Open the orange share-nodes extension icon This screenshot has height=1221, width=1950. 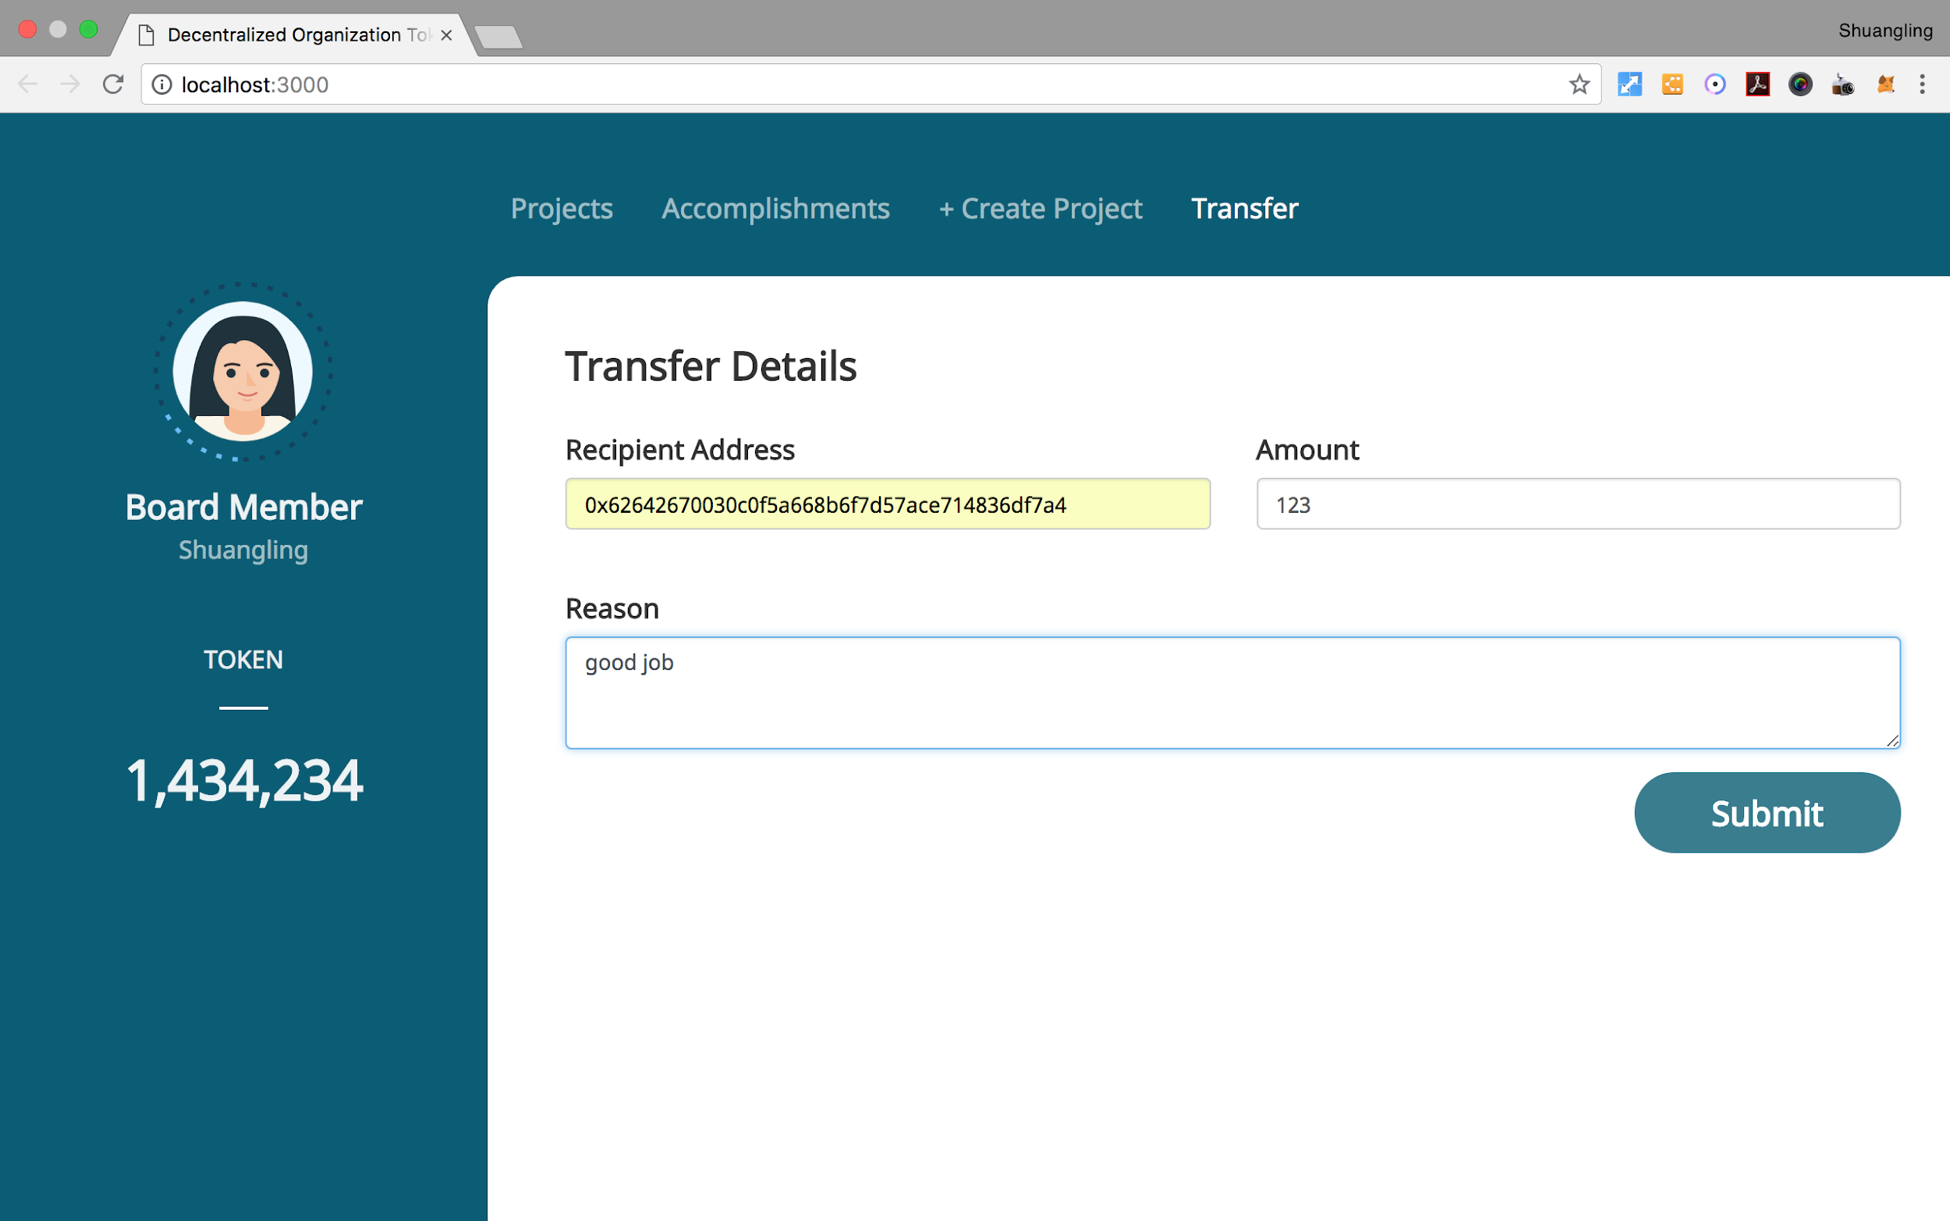[1672, 85]
